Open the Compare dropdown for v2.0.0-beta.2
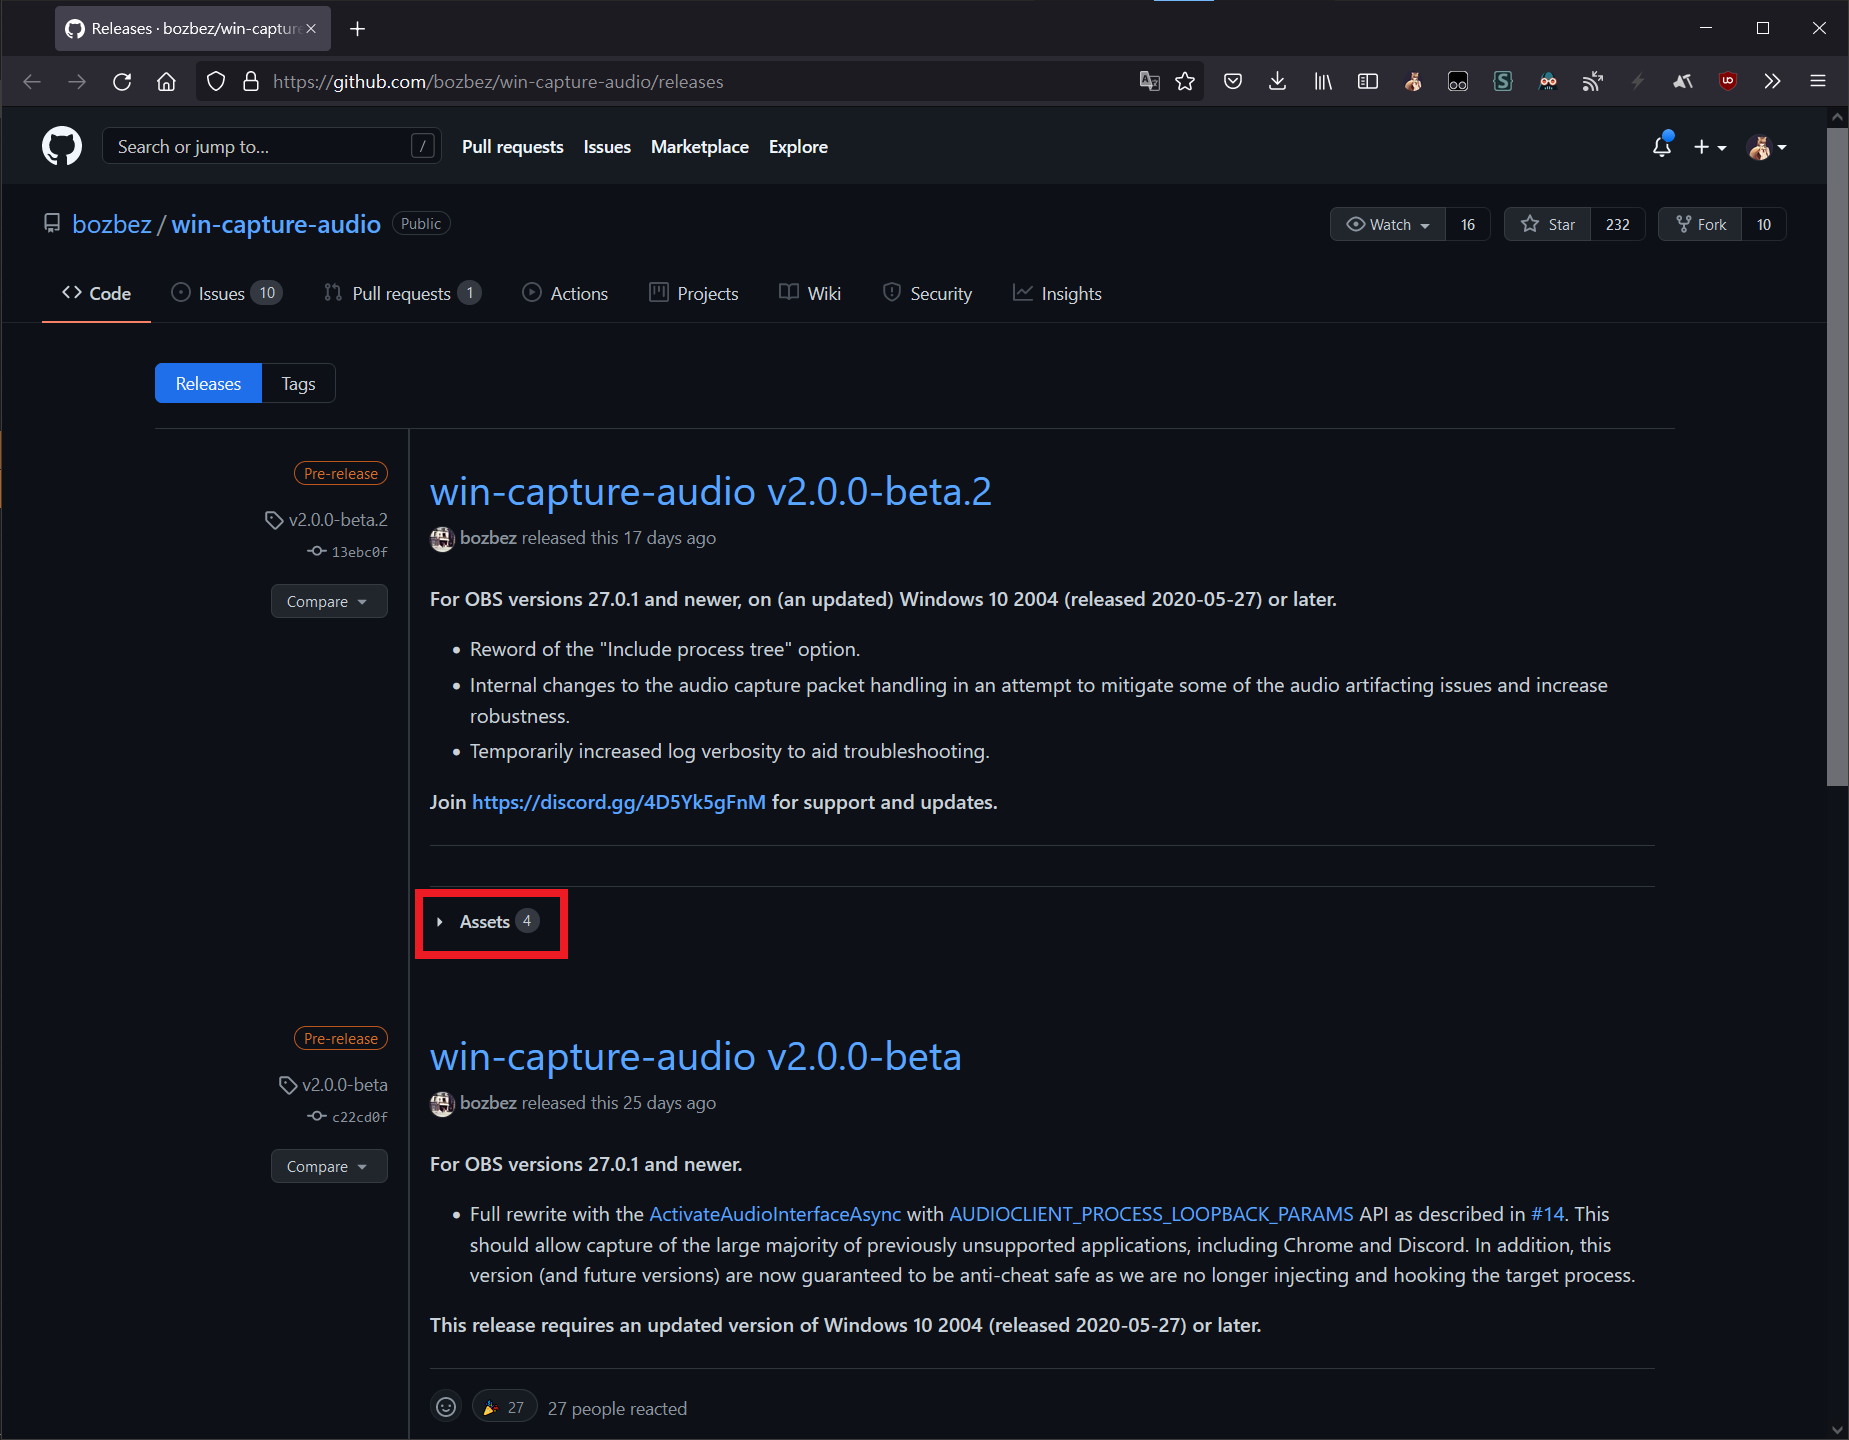The width and height of the screenshot is (1849, 1440). [x=329, y=601]
